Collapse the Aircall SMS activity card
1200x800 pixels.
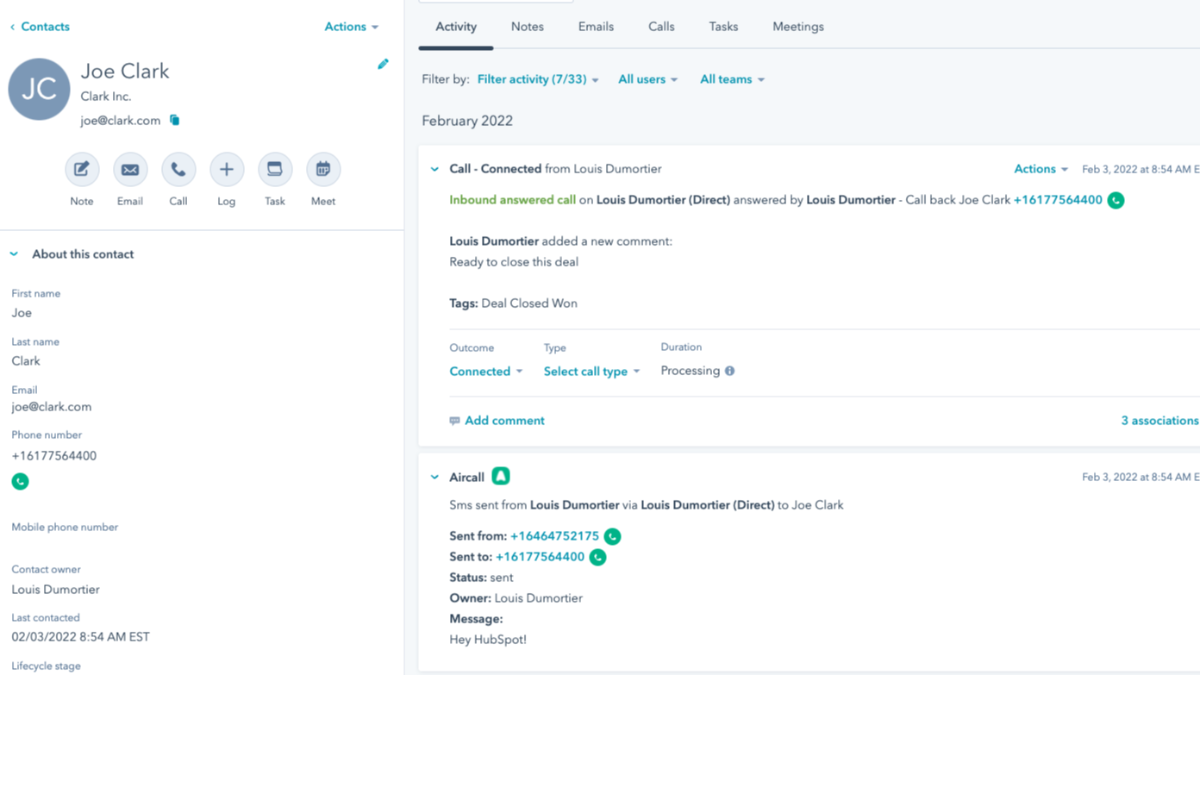click(434, 477)
